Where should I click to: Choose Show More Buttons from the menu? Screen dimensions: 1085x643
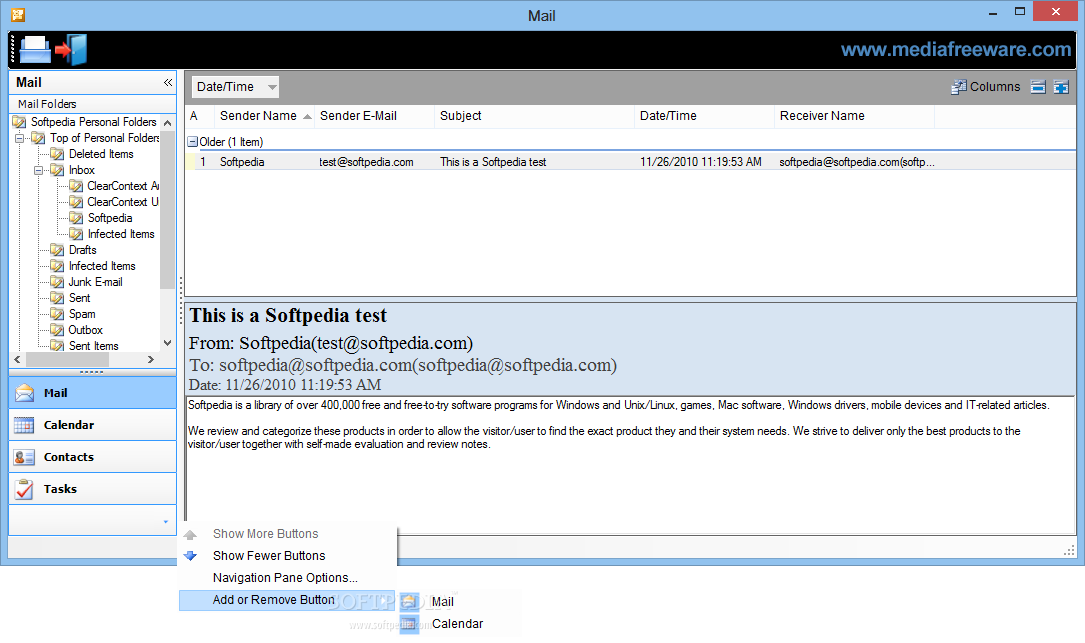(288, 534)
